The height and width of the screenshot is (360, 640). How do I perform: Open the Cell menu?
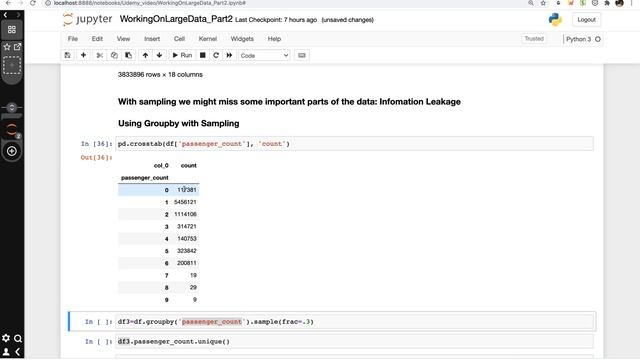point(179,39)
